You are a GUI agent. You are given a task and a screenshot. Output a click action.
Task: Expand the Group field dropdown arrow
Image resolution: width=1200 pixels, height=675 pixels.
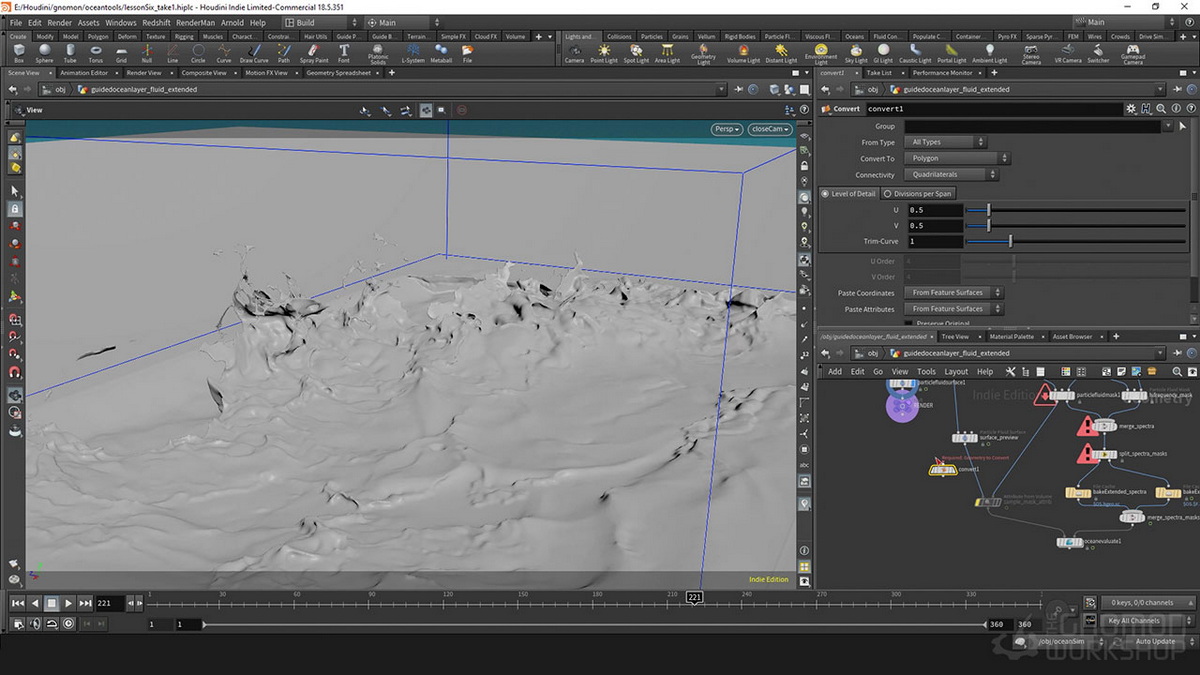click(x=1167, y=126)
